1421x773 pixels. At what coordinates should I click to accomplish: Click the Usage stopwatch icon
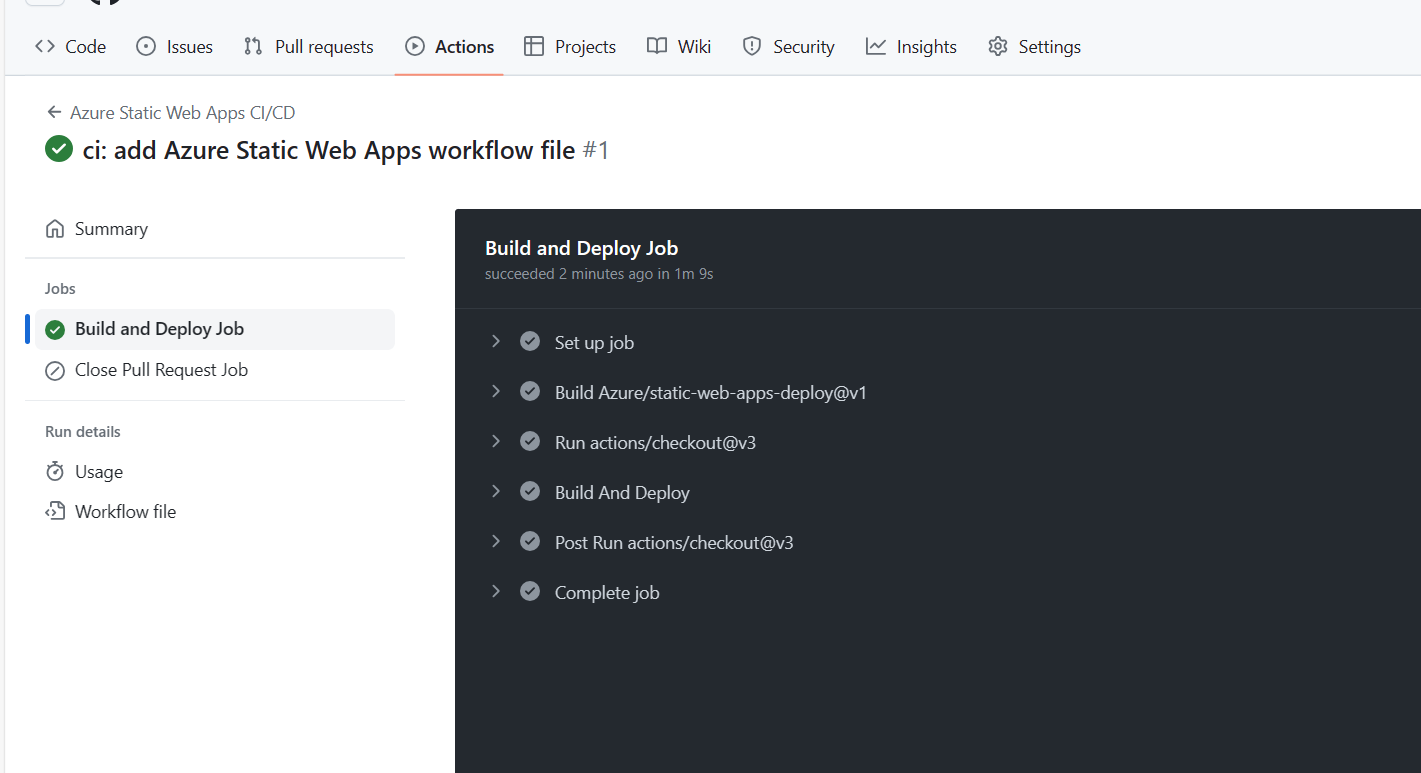55,472
